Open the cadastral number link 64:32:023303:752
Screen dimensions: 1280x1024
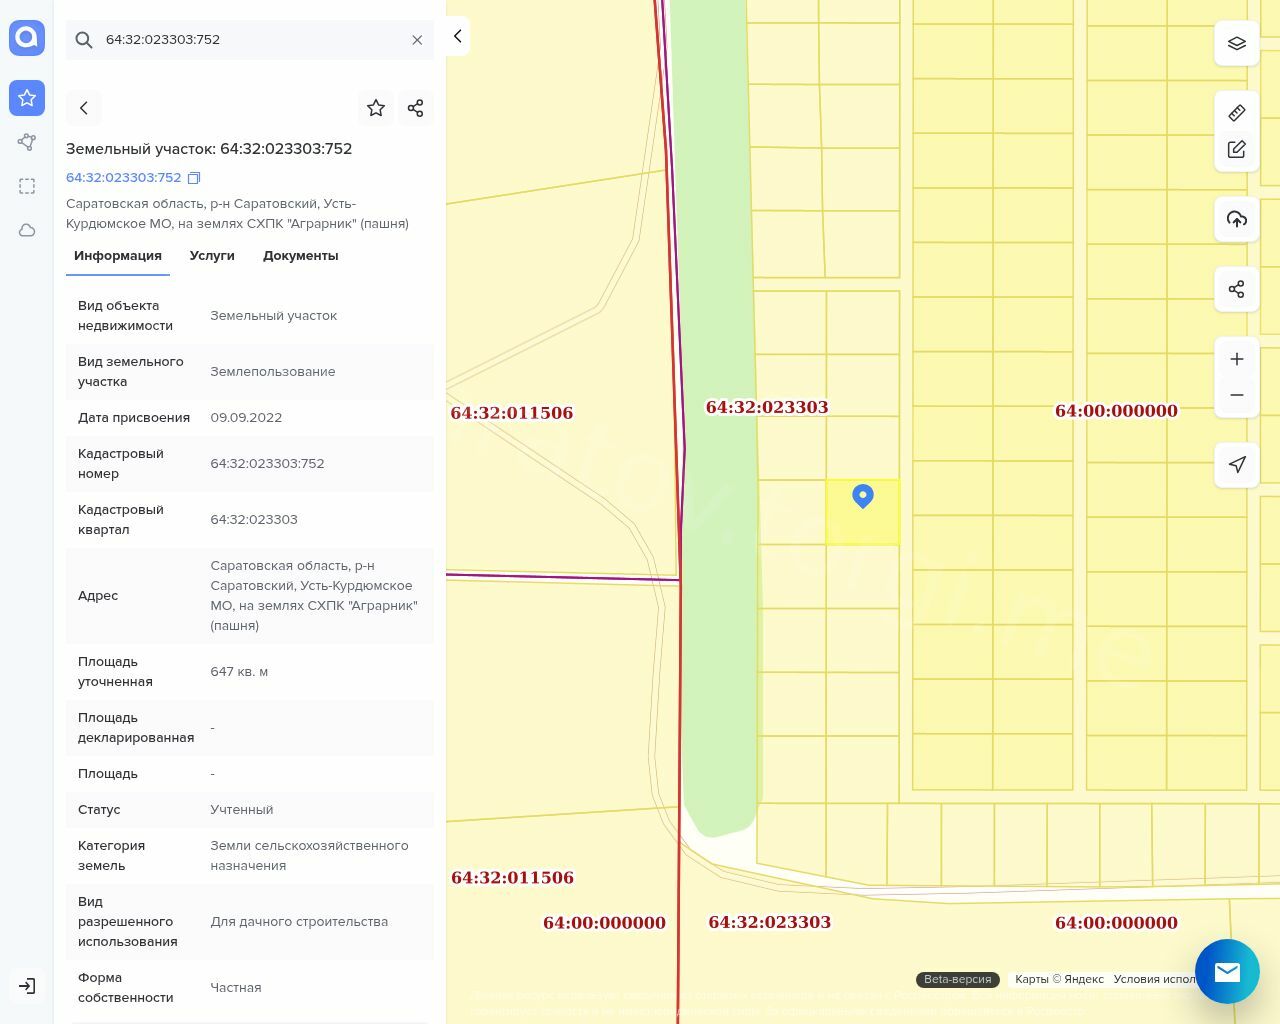point(123,178)
